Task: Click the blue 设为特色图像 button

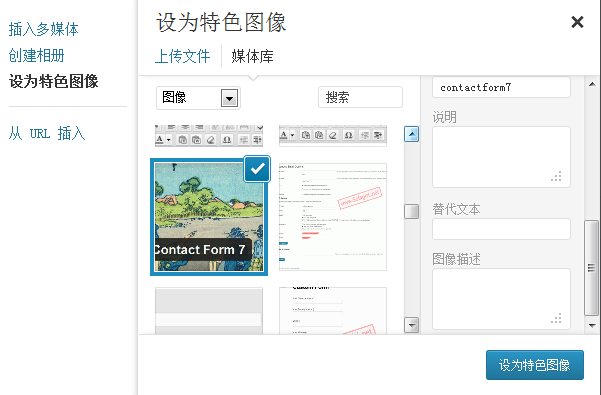Action: (535, 365)
